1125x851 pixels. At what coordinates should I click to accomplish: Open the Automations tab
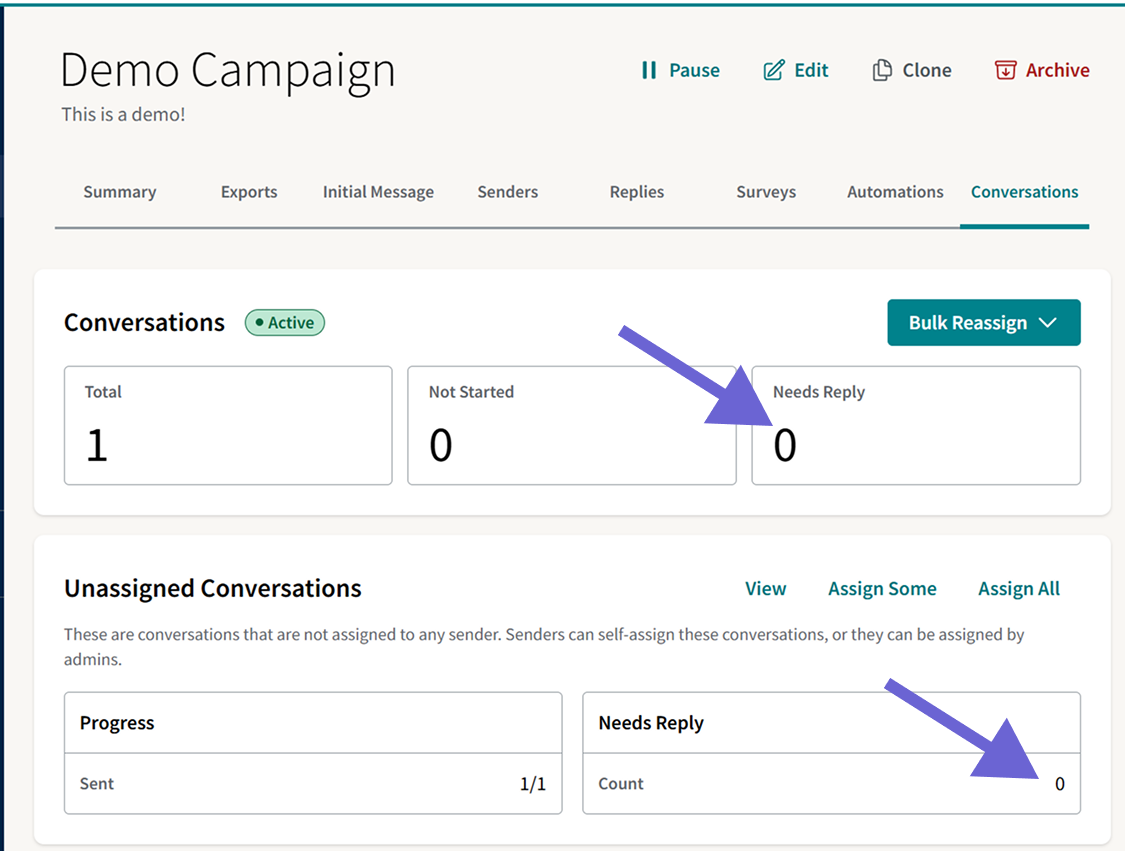coord(895,192)
